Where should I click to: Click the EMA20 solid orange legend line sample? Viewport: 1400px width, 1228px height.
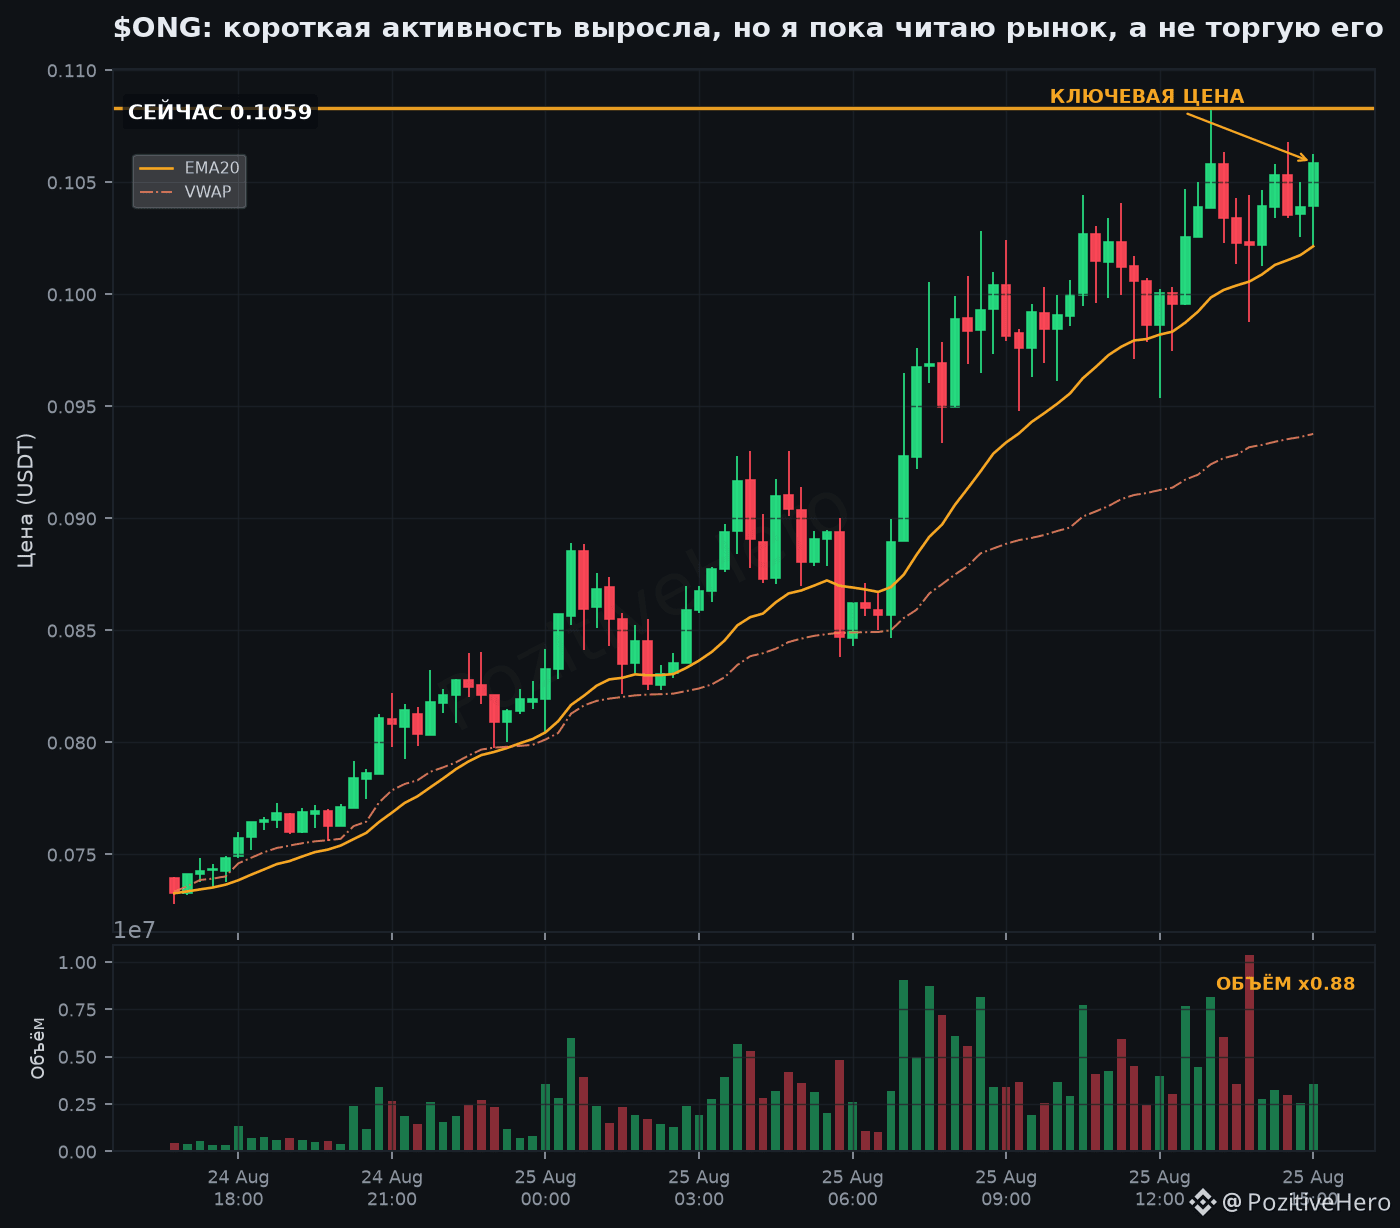156,168
